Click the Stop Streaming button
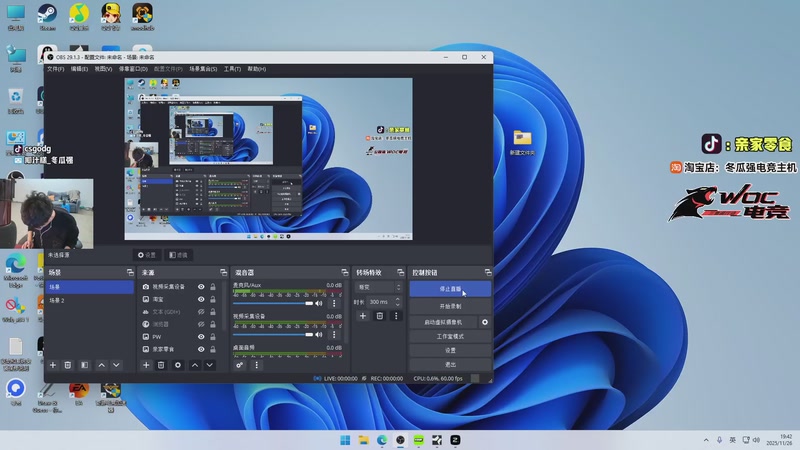Viewport: 800px width, 450px height. (x=450, y=289)
